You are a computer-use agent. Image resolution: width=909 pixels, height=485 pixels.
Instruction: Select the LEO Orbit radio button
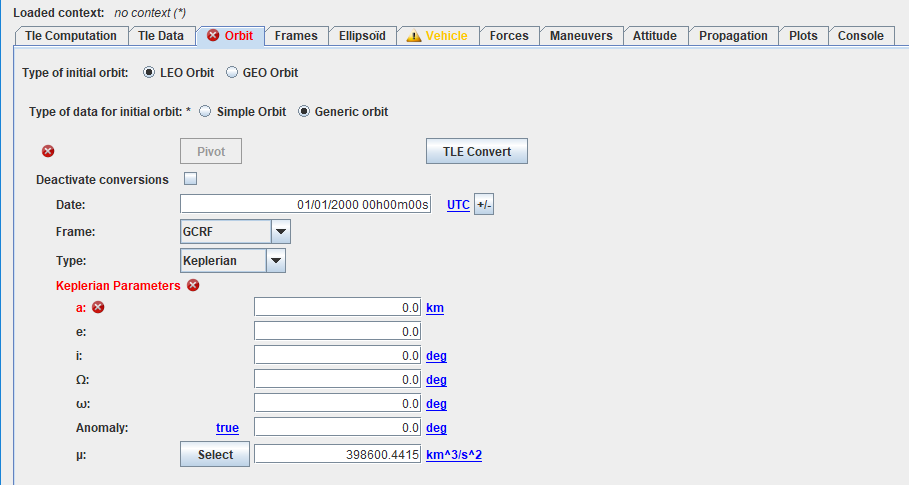point(150,73)
